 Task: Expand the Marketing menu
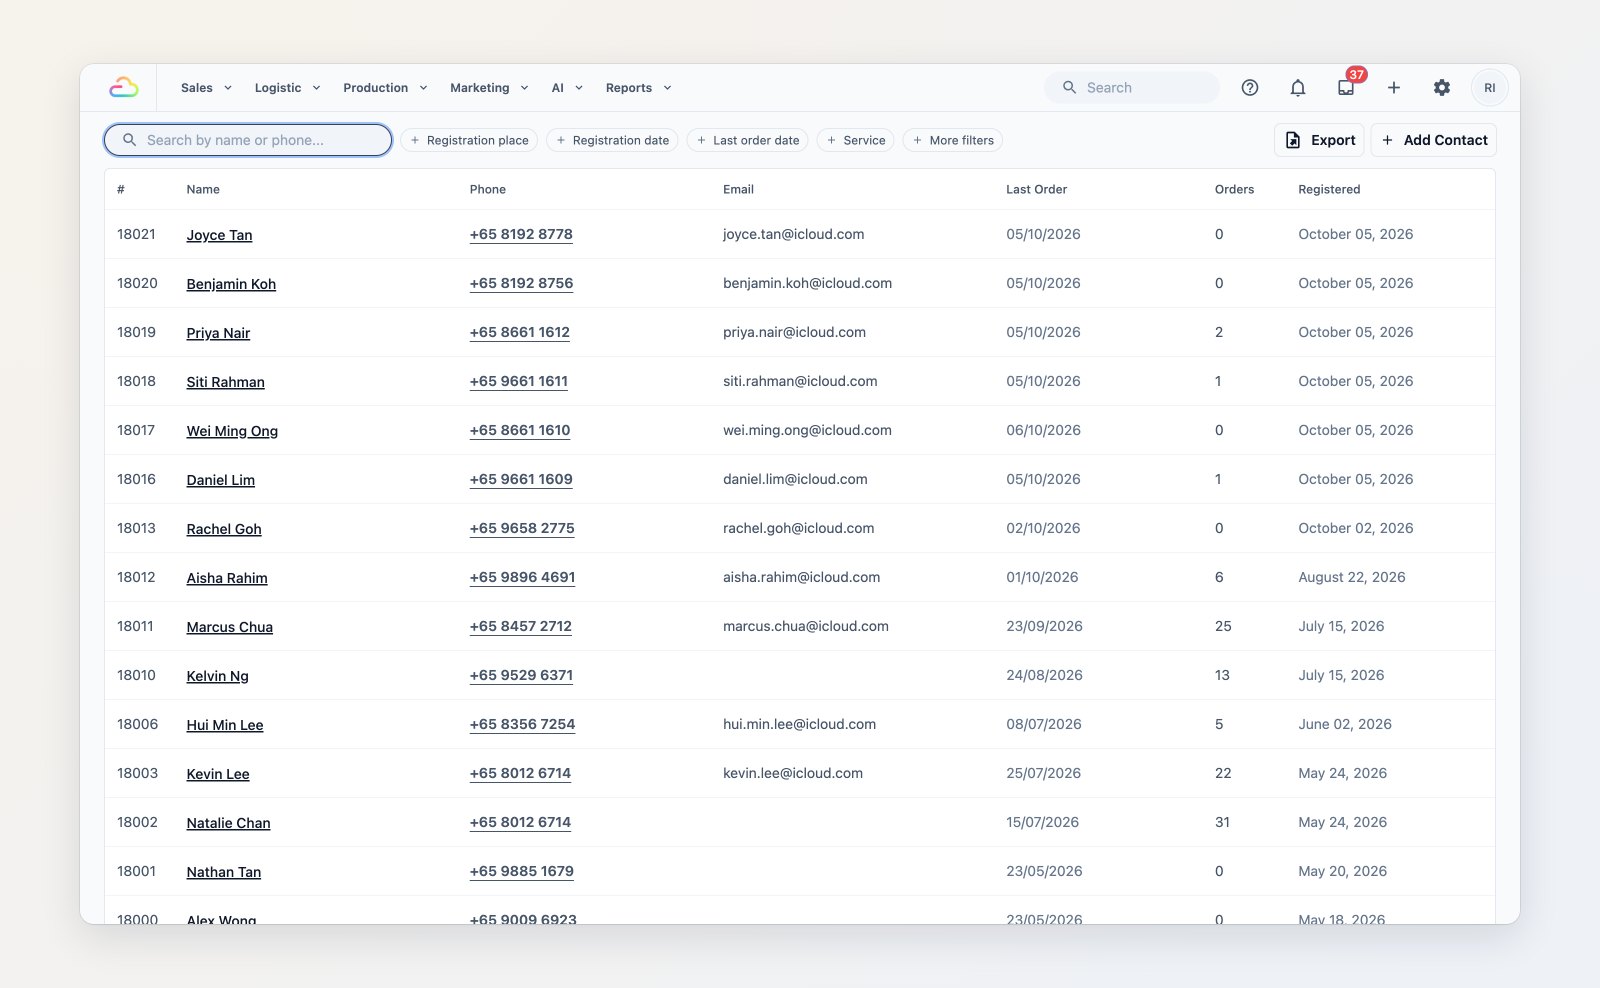tap(489, 88)
